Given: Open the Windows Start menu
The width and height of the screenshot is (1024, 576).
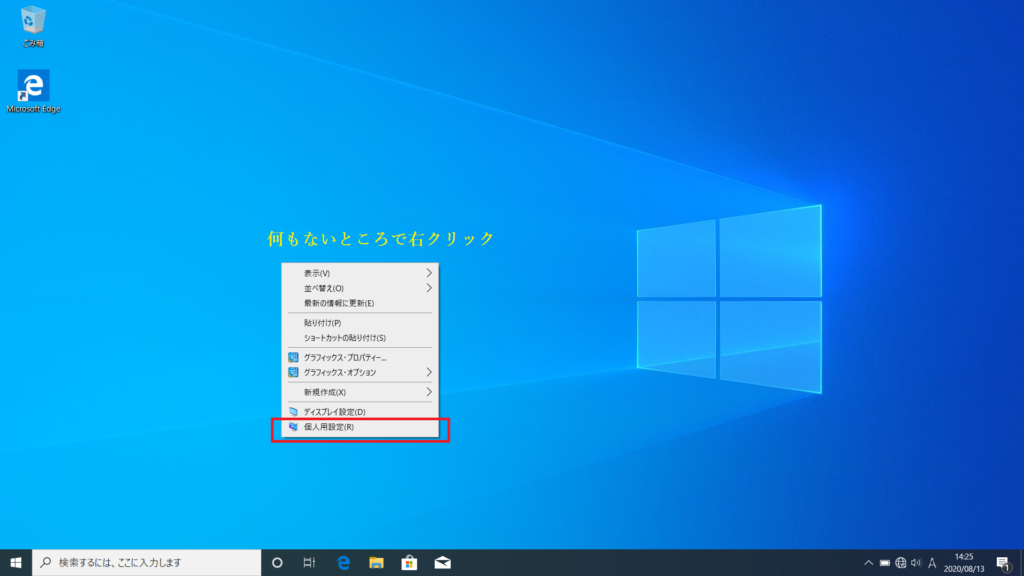Looking at the screenshot, I should pyautogui.click(x=16, y=562).
